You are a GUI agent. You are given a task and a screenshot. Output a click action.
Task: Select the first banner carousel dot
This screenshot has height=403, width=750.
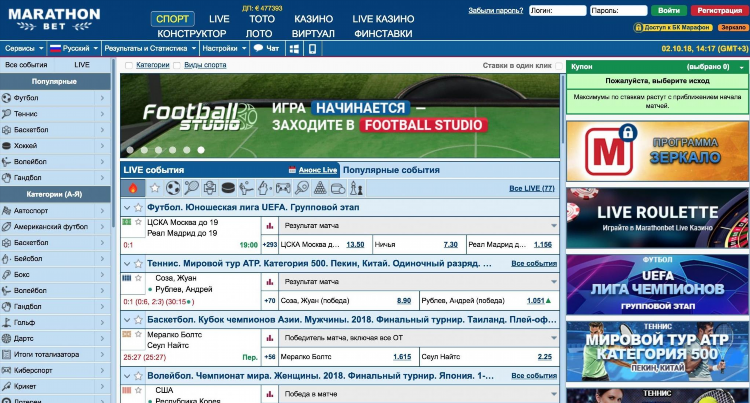[x=130, y=150]
